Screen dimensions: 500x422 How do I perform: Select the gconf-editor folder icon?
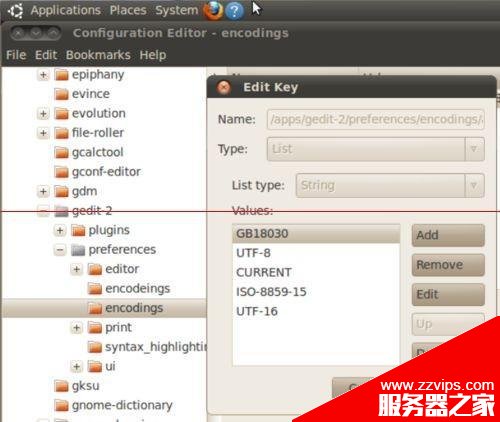61,172
